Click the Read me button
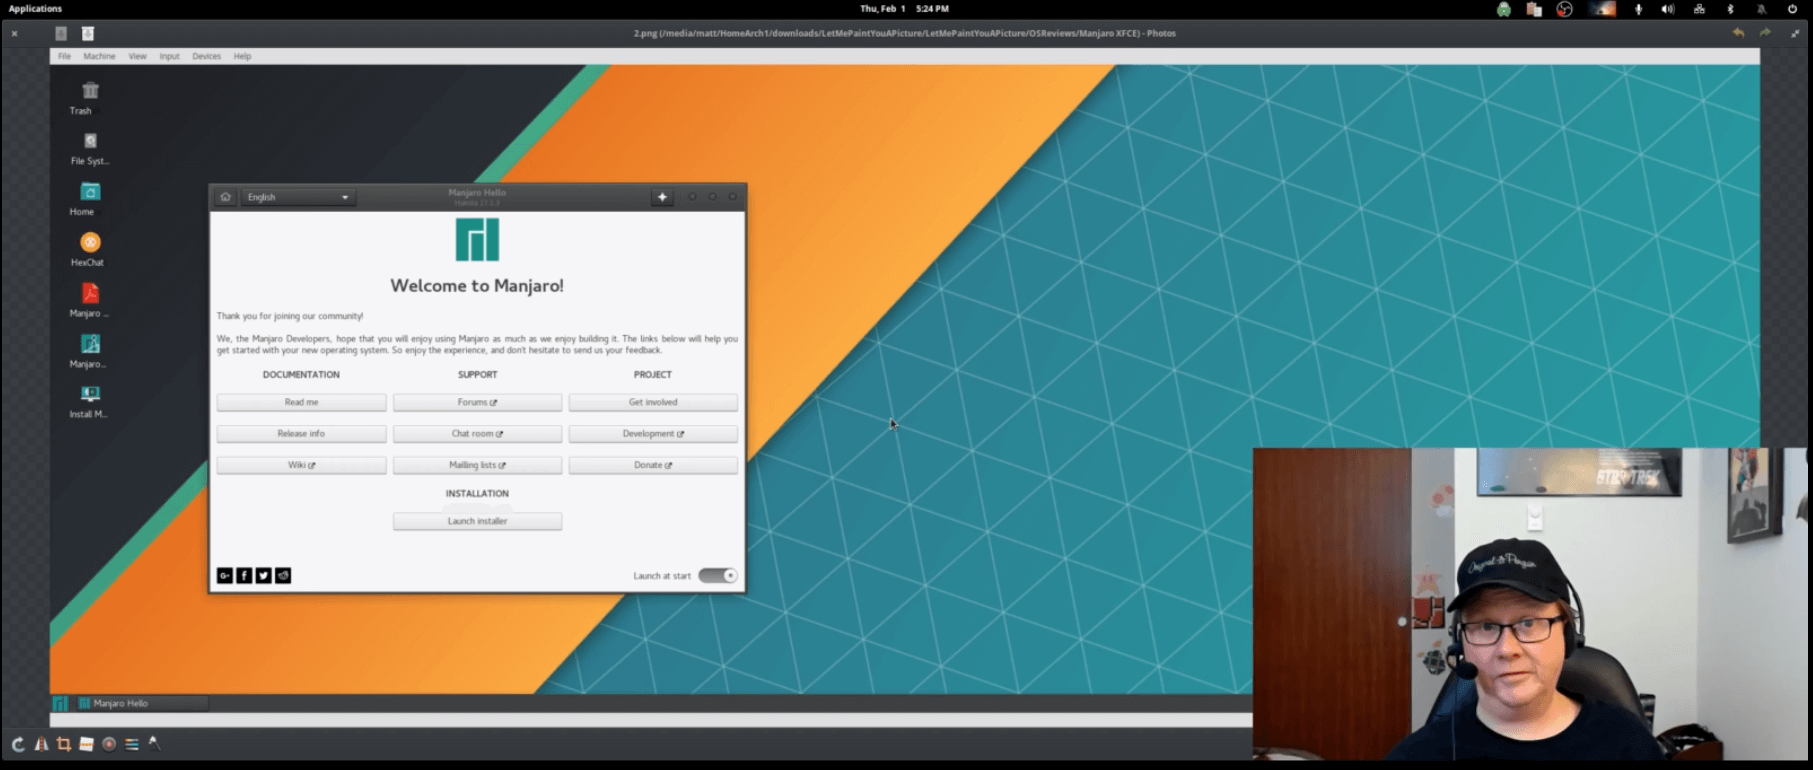Viewport: 1813px width, 770px height. [x=301, y=402]
